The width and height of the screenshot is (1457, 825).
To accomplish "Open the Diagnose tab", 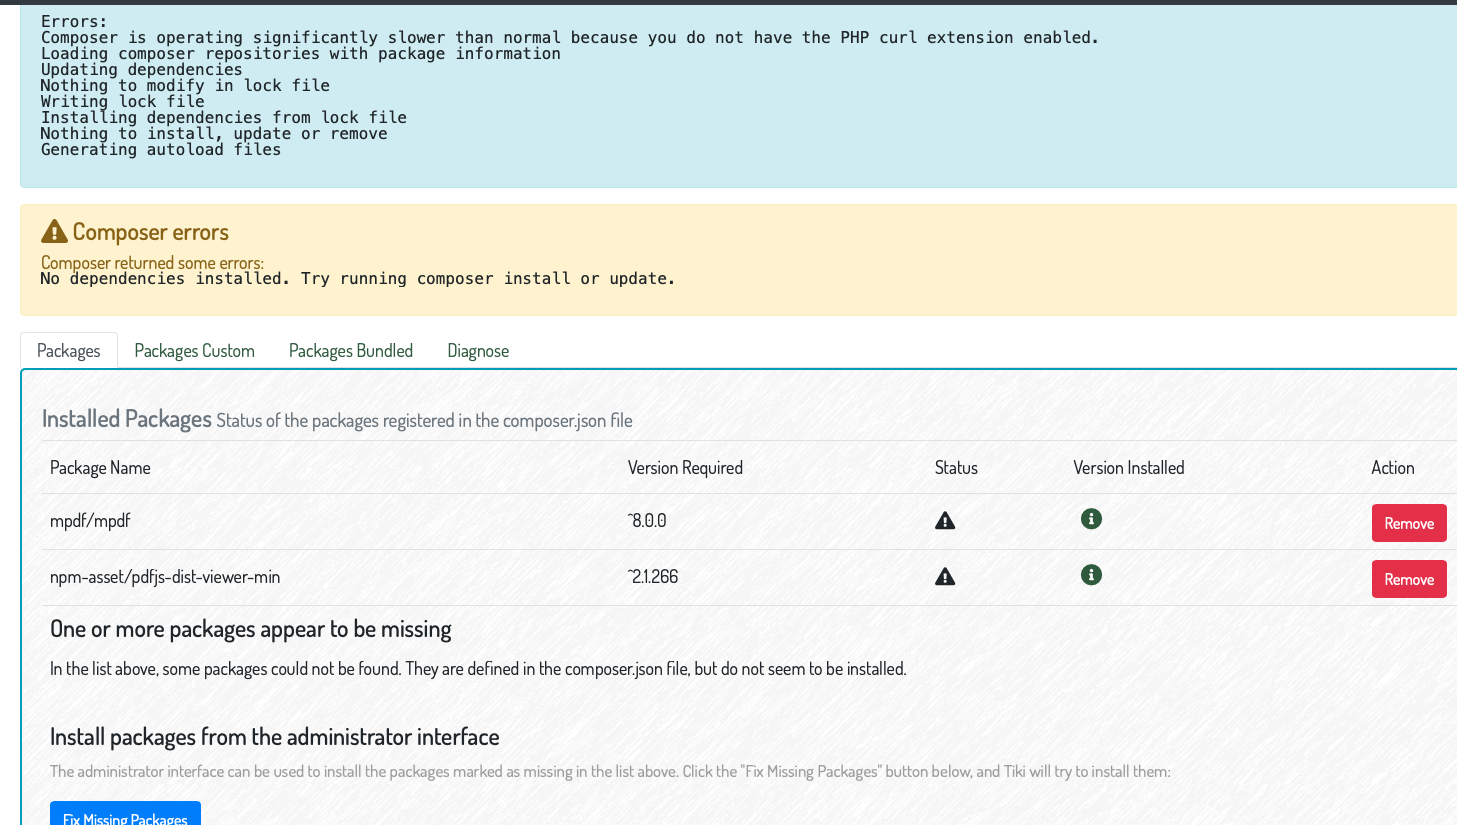I will point(478,351).
